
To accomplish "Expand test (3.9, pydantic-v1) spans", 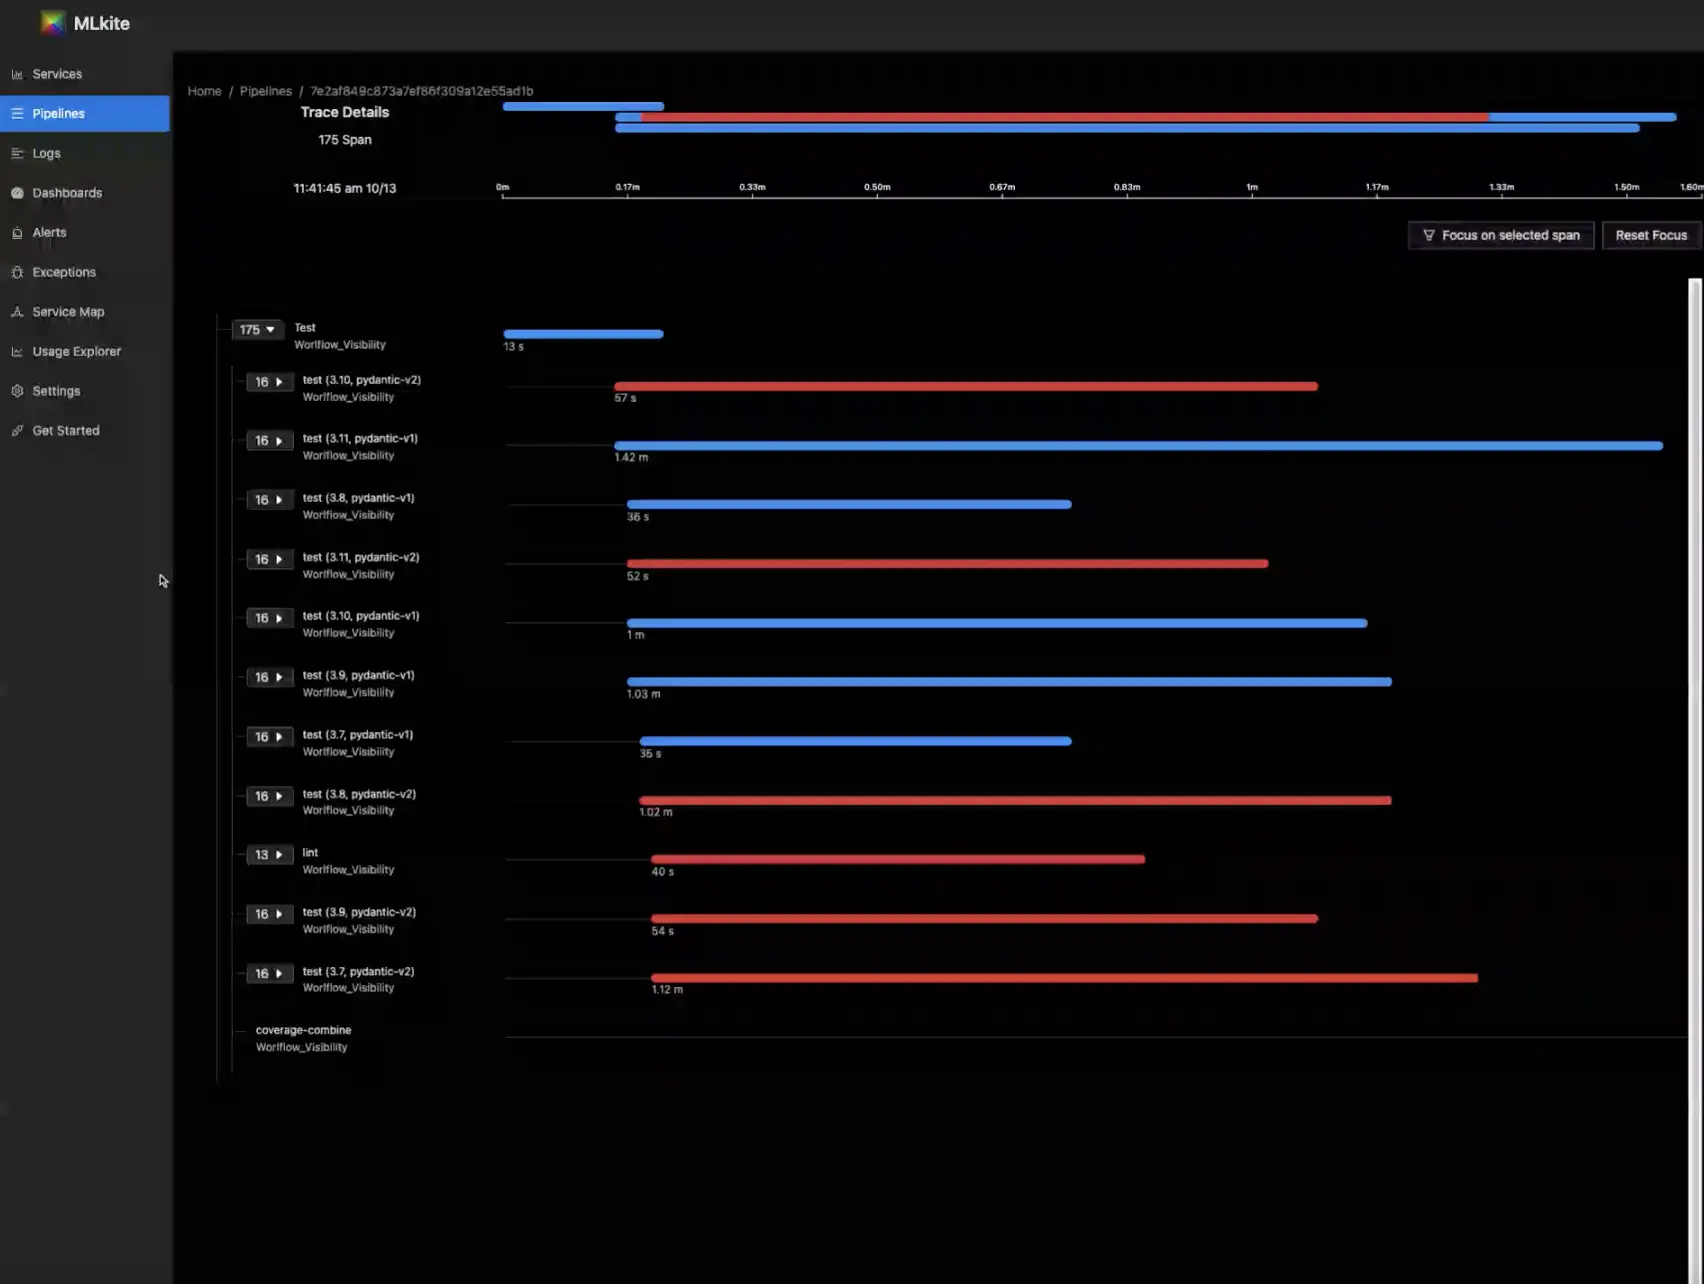I will [x=269, y=677].
